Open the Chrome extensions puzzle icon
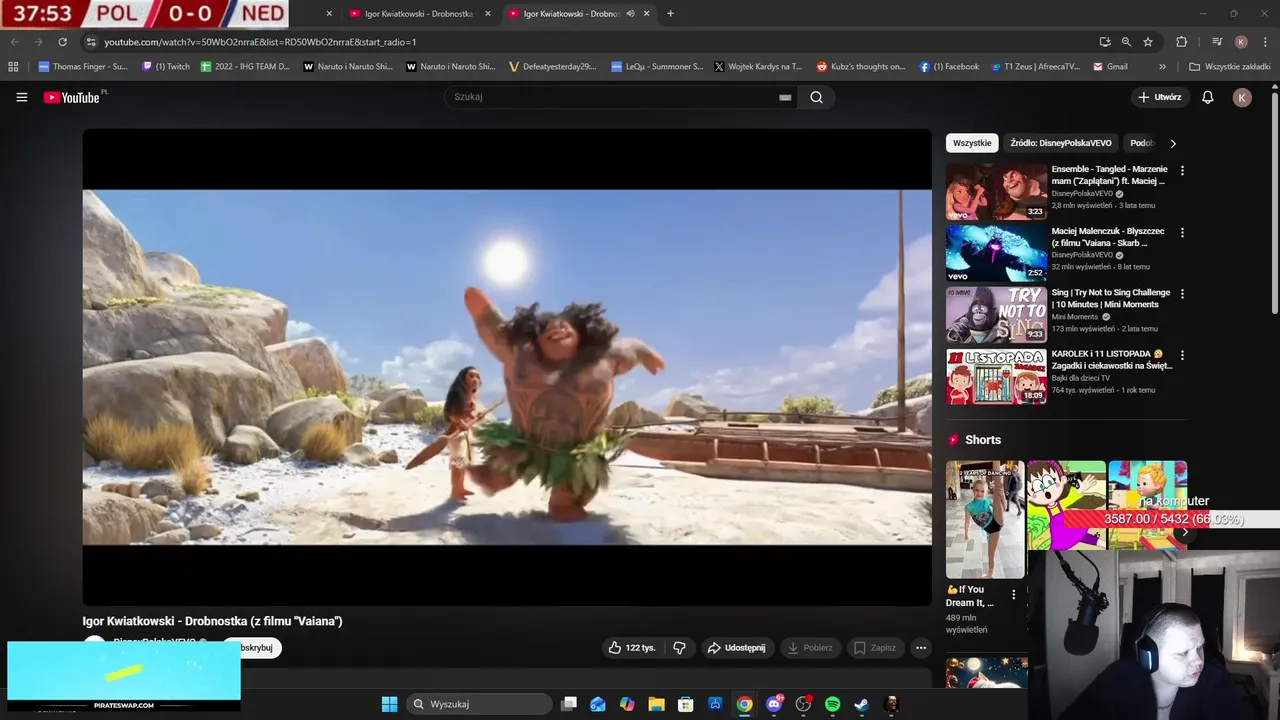The height and width of the screenshot is (720, 1280). [1181, 42]
